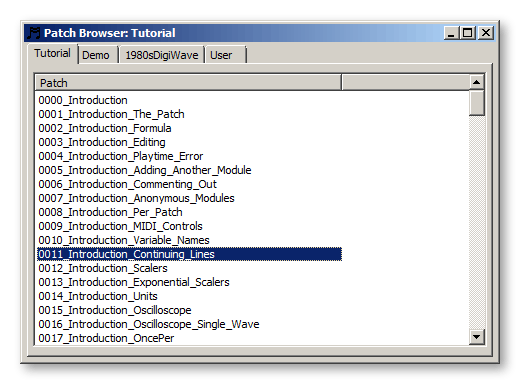Select 0007_Introduction_Anonymous_Modules

[x=137, y=198]
